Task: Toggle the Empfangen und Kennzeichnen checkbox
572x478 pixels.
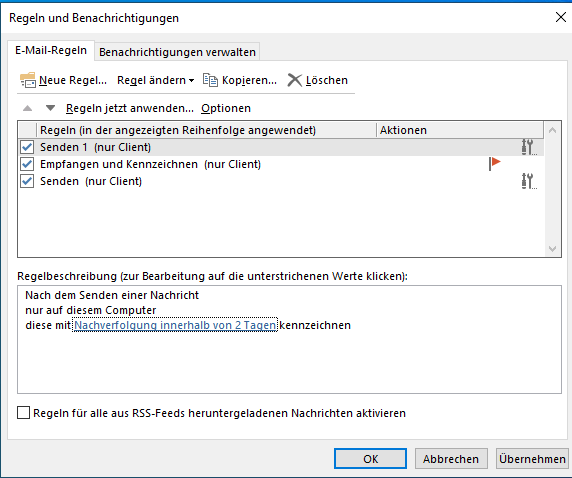Action: pyautogui.click(x=27, y=164)
